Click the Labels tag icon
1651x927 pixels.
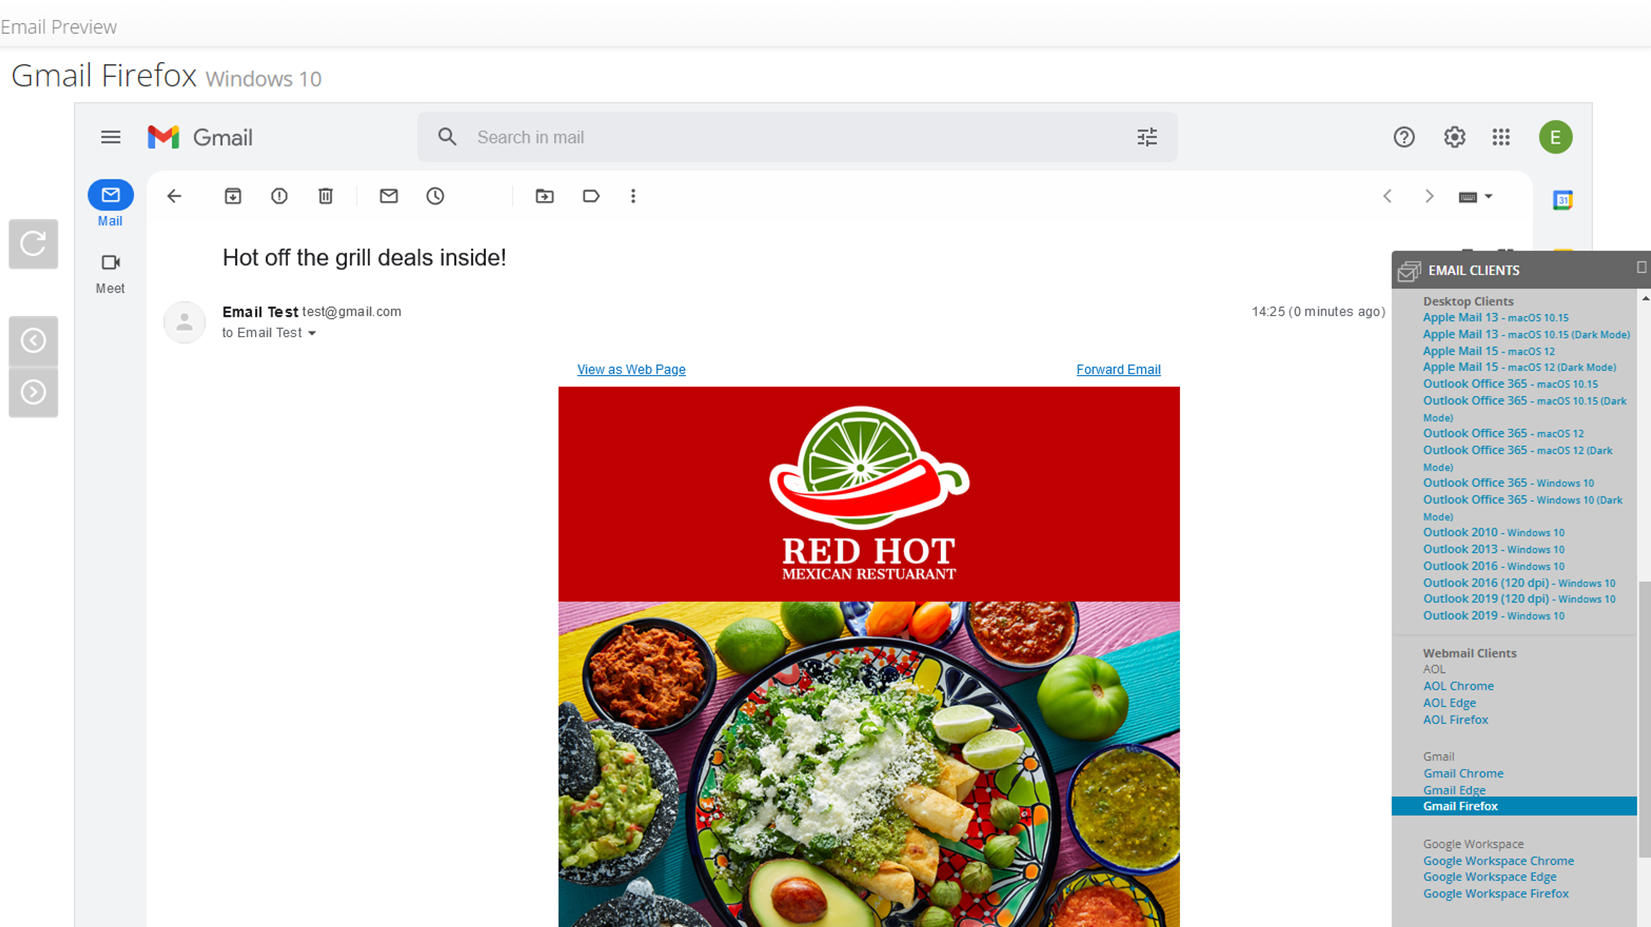[591, 196]
